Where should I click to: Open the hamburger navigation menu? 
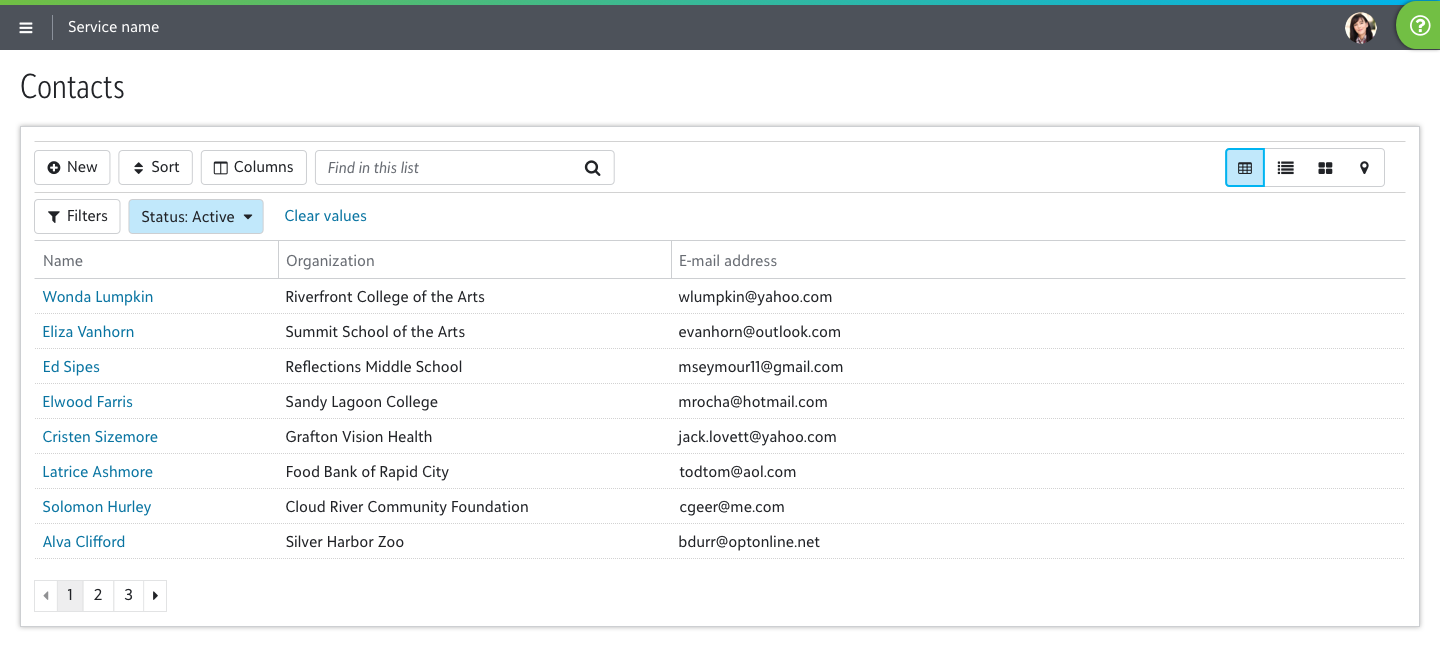pyautogui.click(x=26, y=28)
